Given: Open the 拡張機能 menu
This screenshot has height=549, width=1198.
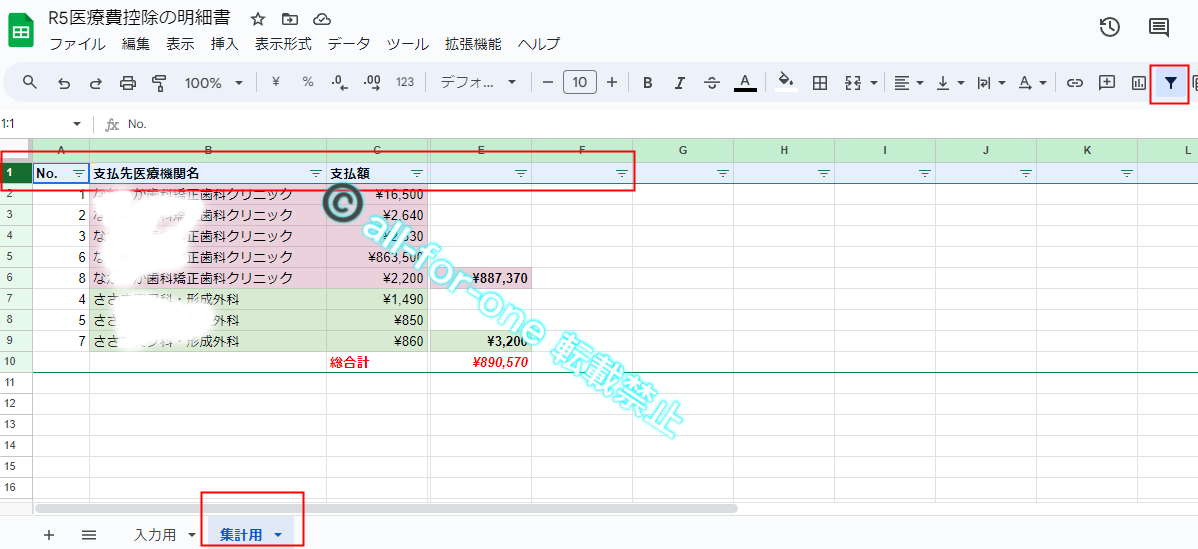Looking at the screenshot, I should coord(473,44).
